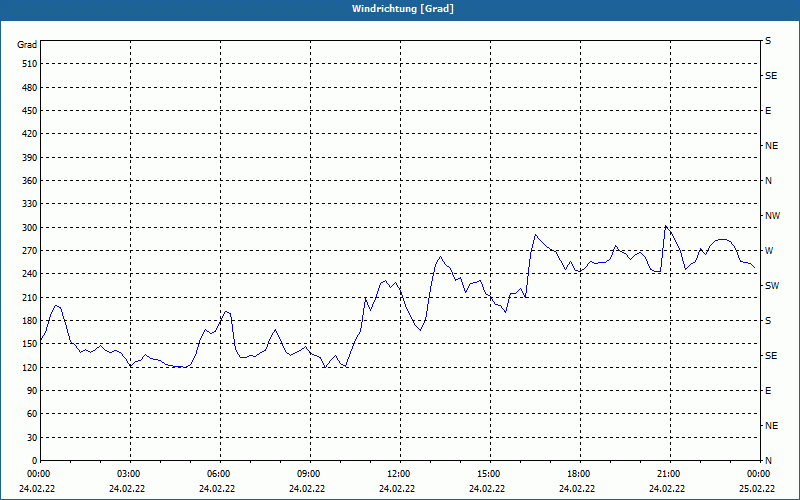Image resolution: width=800 pixels, height=500 pixels.
Task: Click the y-axis value 390
Action: [30, 158]
